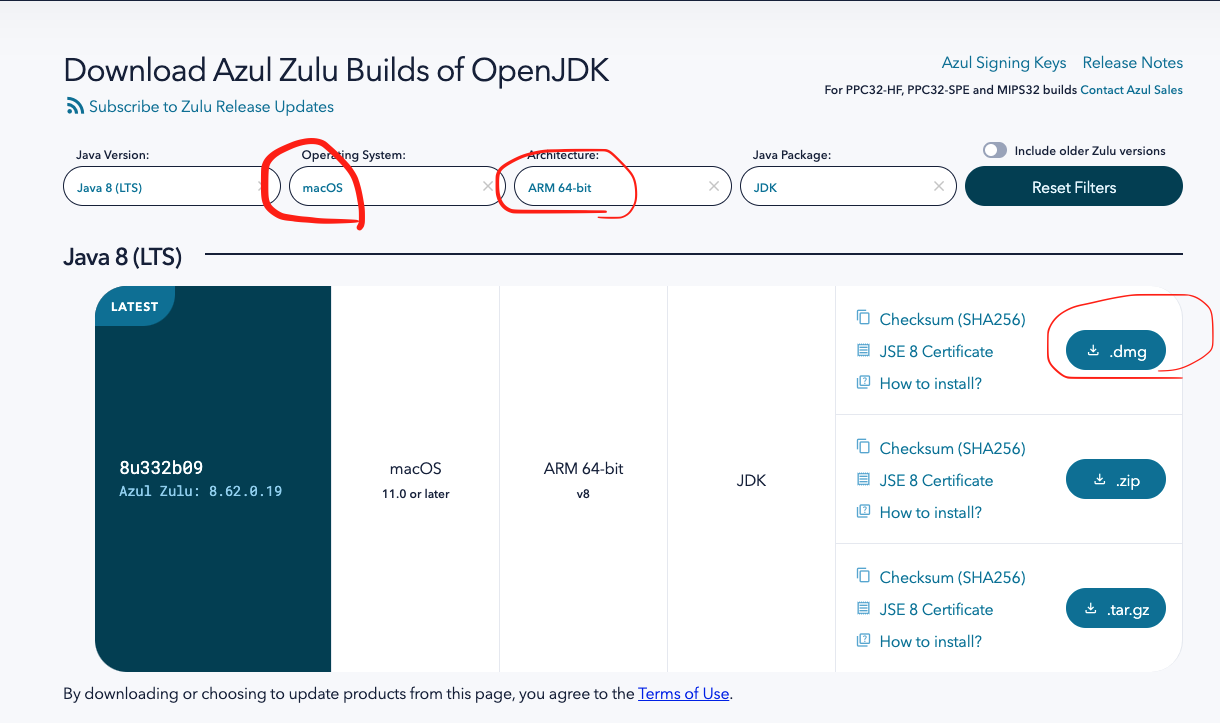The height and width of the screenshot is (723, 1220).
Task: Click the LATEST badge on the card
Action: point(134,307)
